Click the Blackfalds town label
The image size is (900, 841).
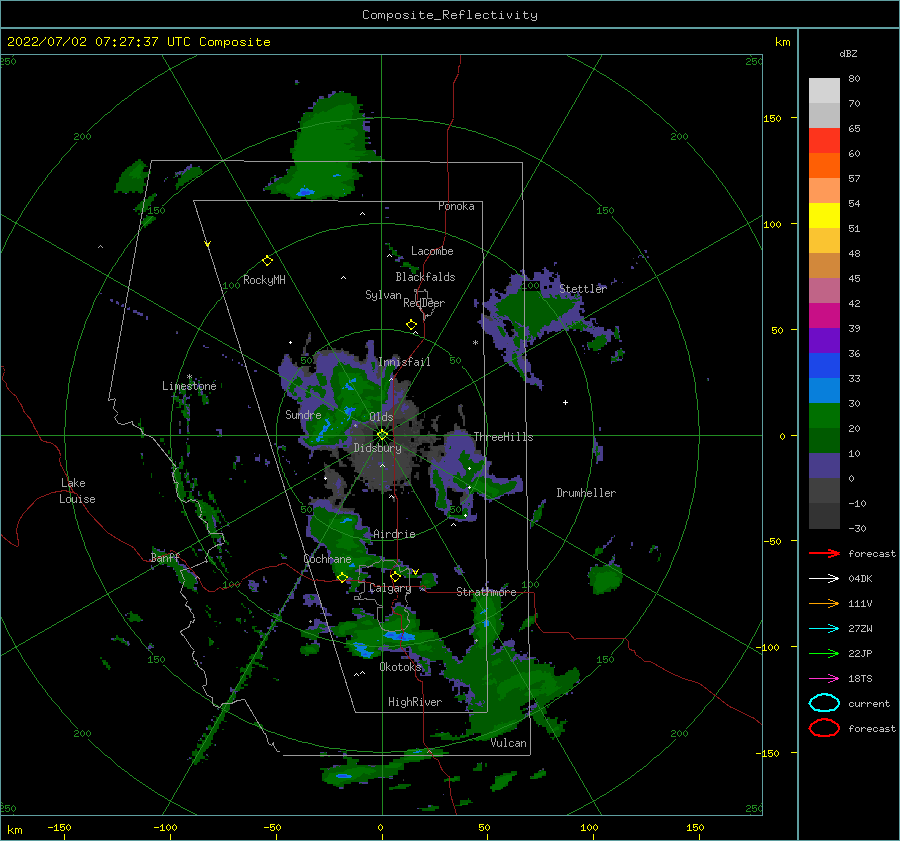click(x=425, y=277)
